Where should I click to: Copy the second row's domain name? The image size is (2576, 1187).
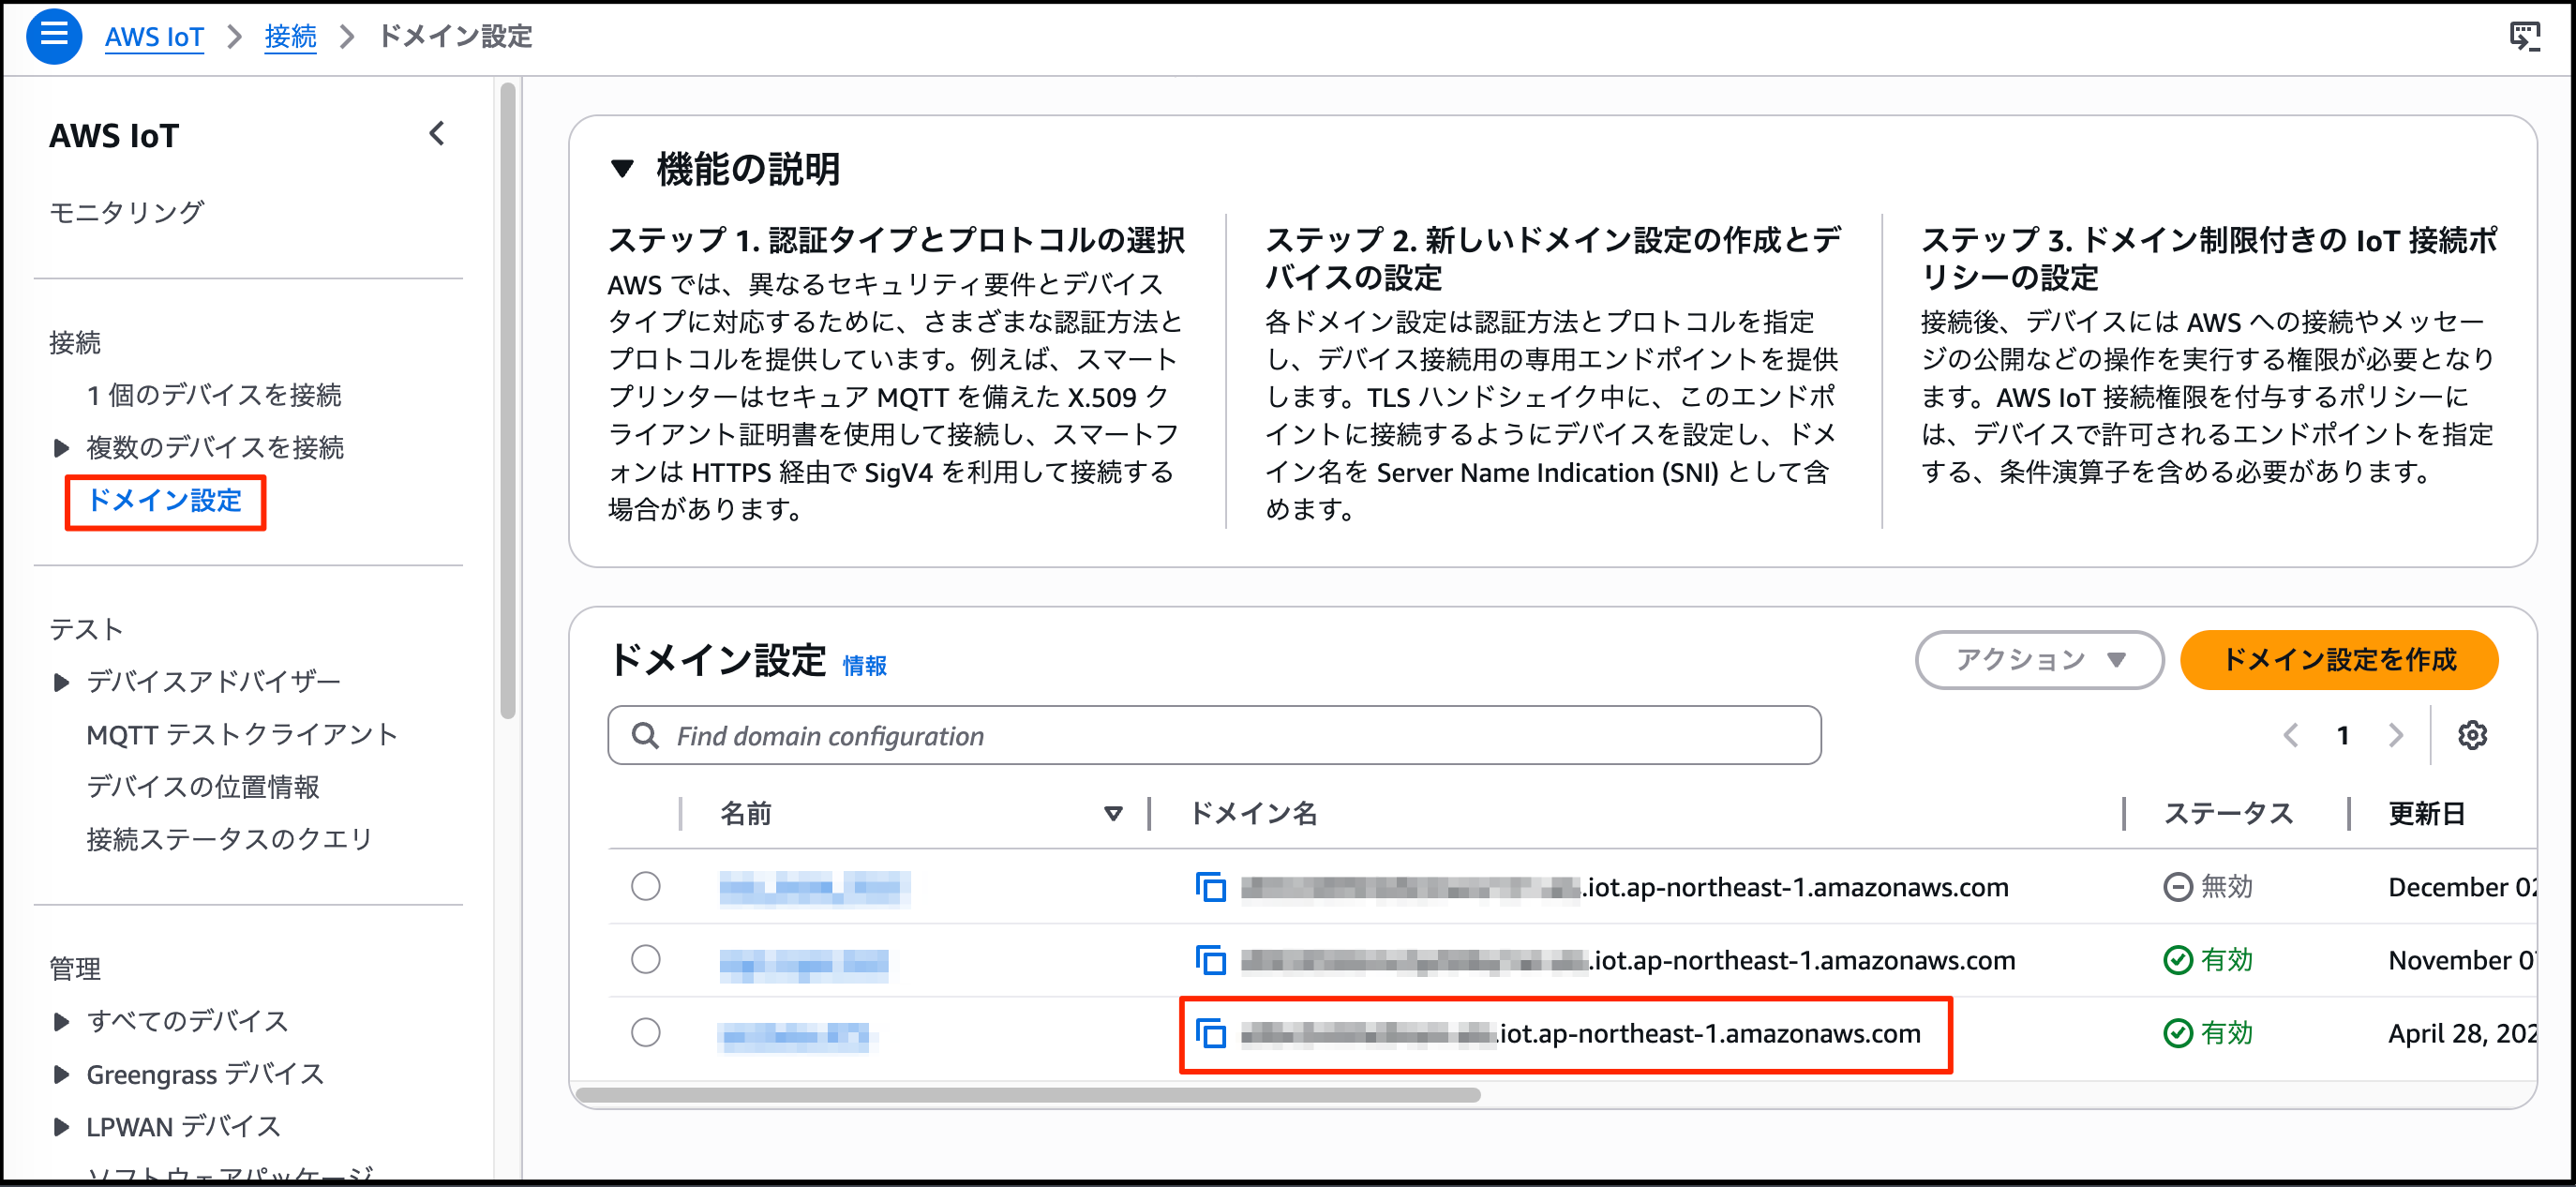coord(1210,960)
